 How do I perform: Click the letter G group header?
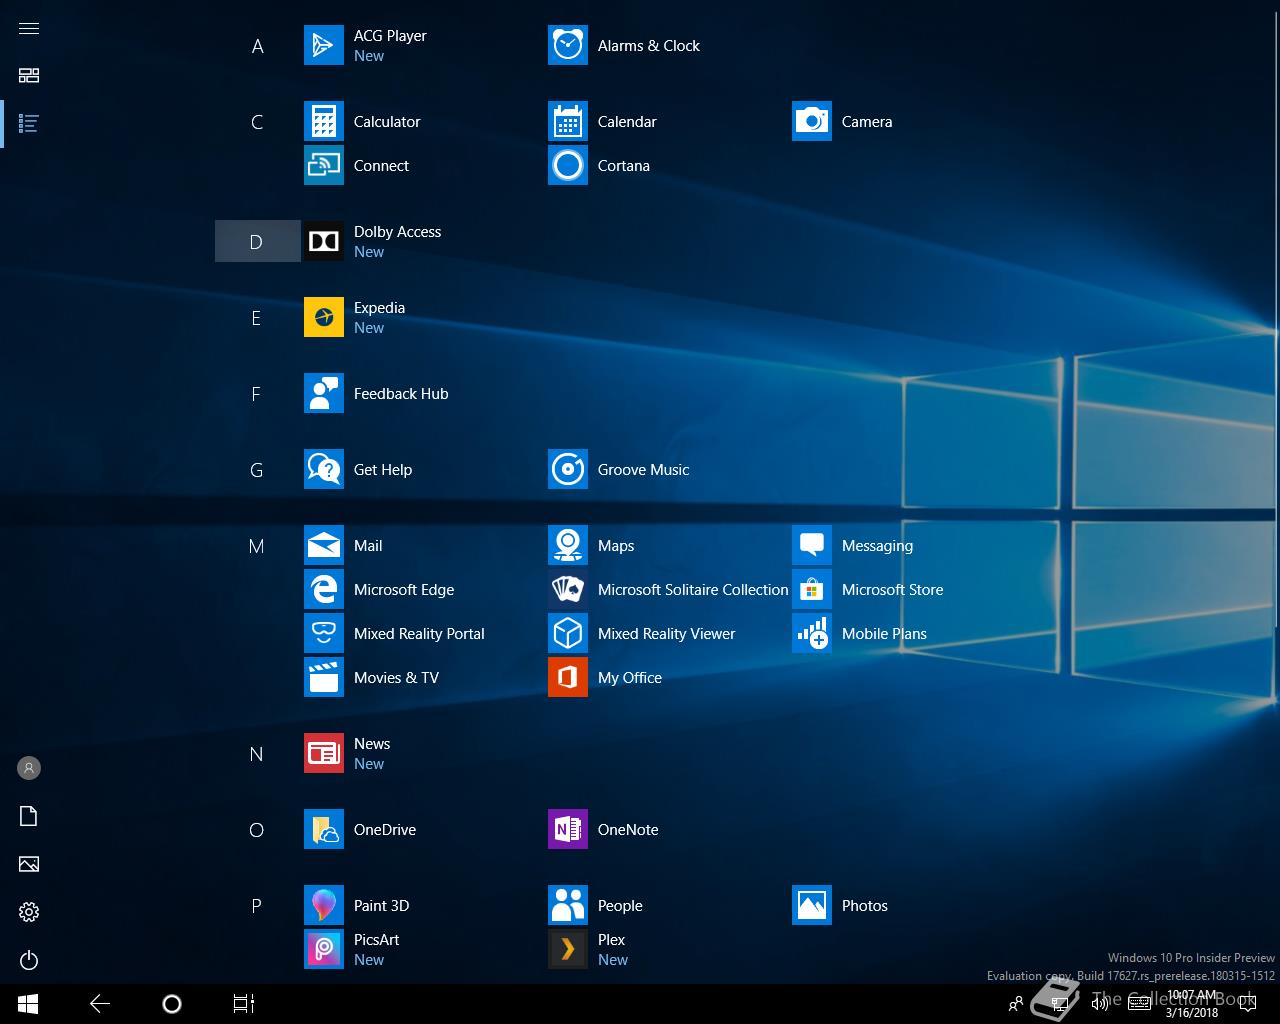pyautogui.click(x=257, y=470)
